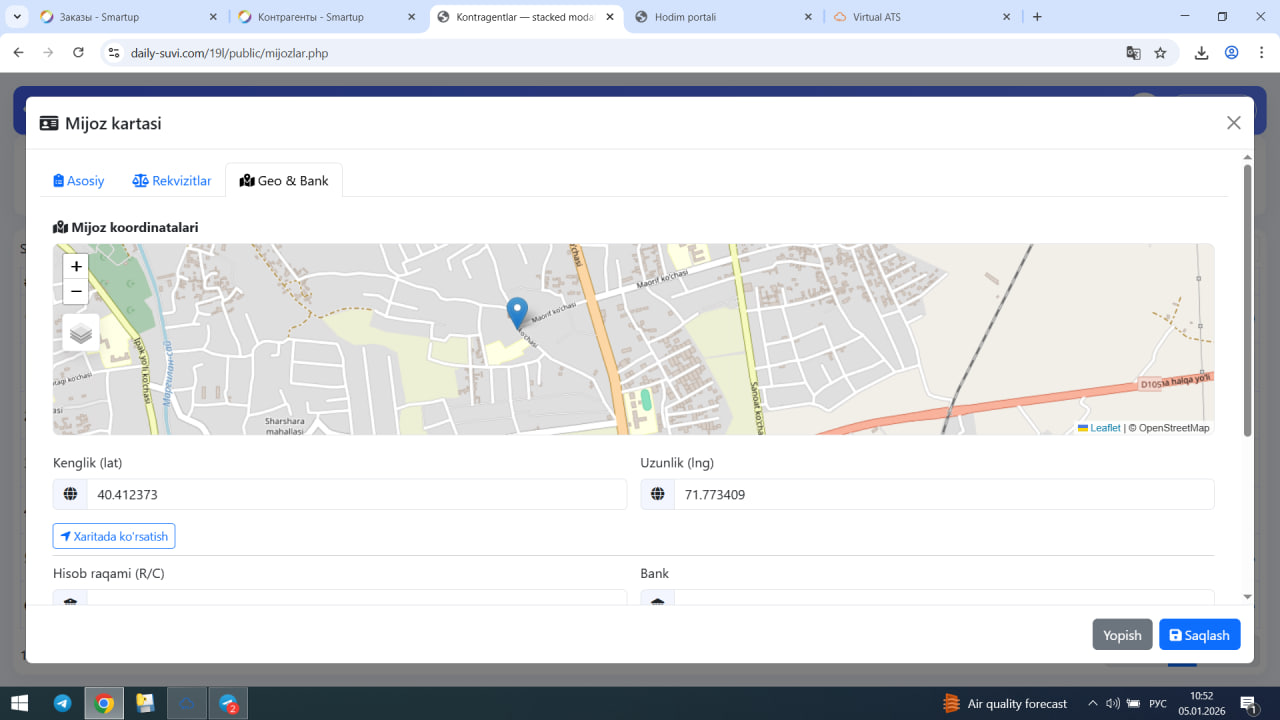Open the volume control in tray
The width and height of the screenshot is (1280, 720).
1112,703
